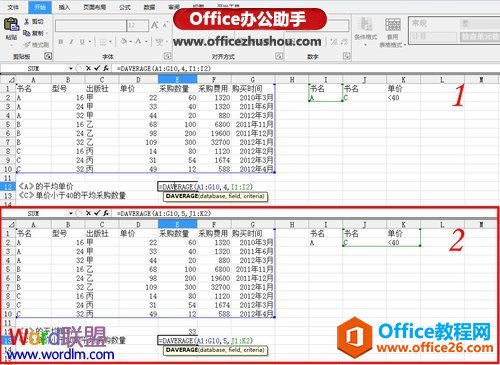Select row 12 header in upper sheet
Image resolution: width=500 pixels, height=365 pixels.
(8, 186)
